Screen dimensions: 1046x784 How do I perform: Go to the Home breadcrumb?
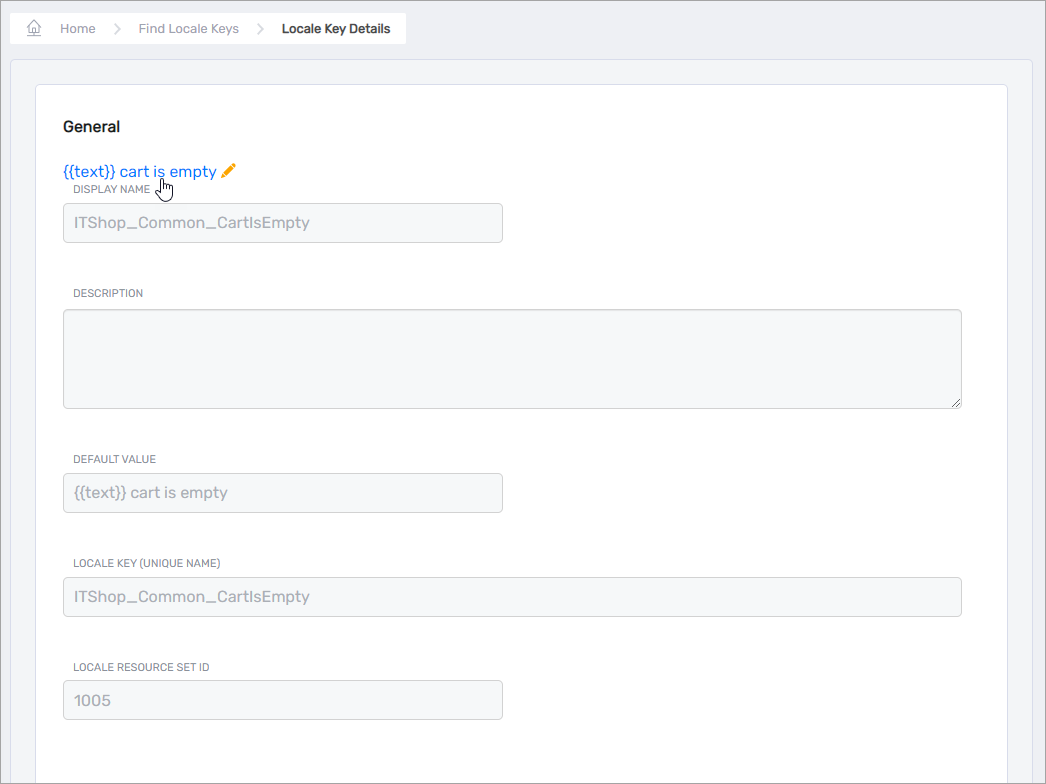pos(77,29)
